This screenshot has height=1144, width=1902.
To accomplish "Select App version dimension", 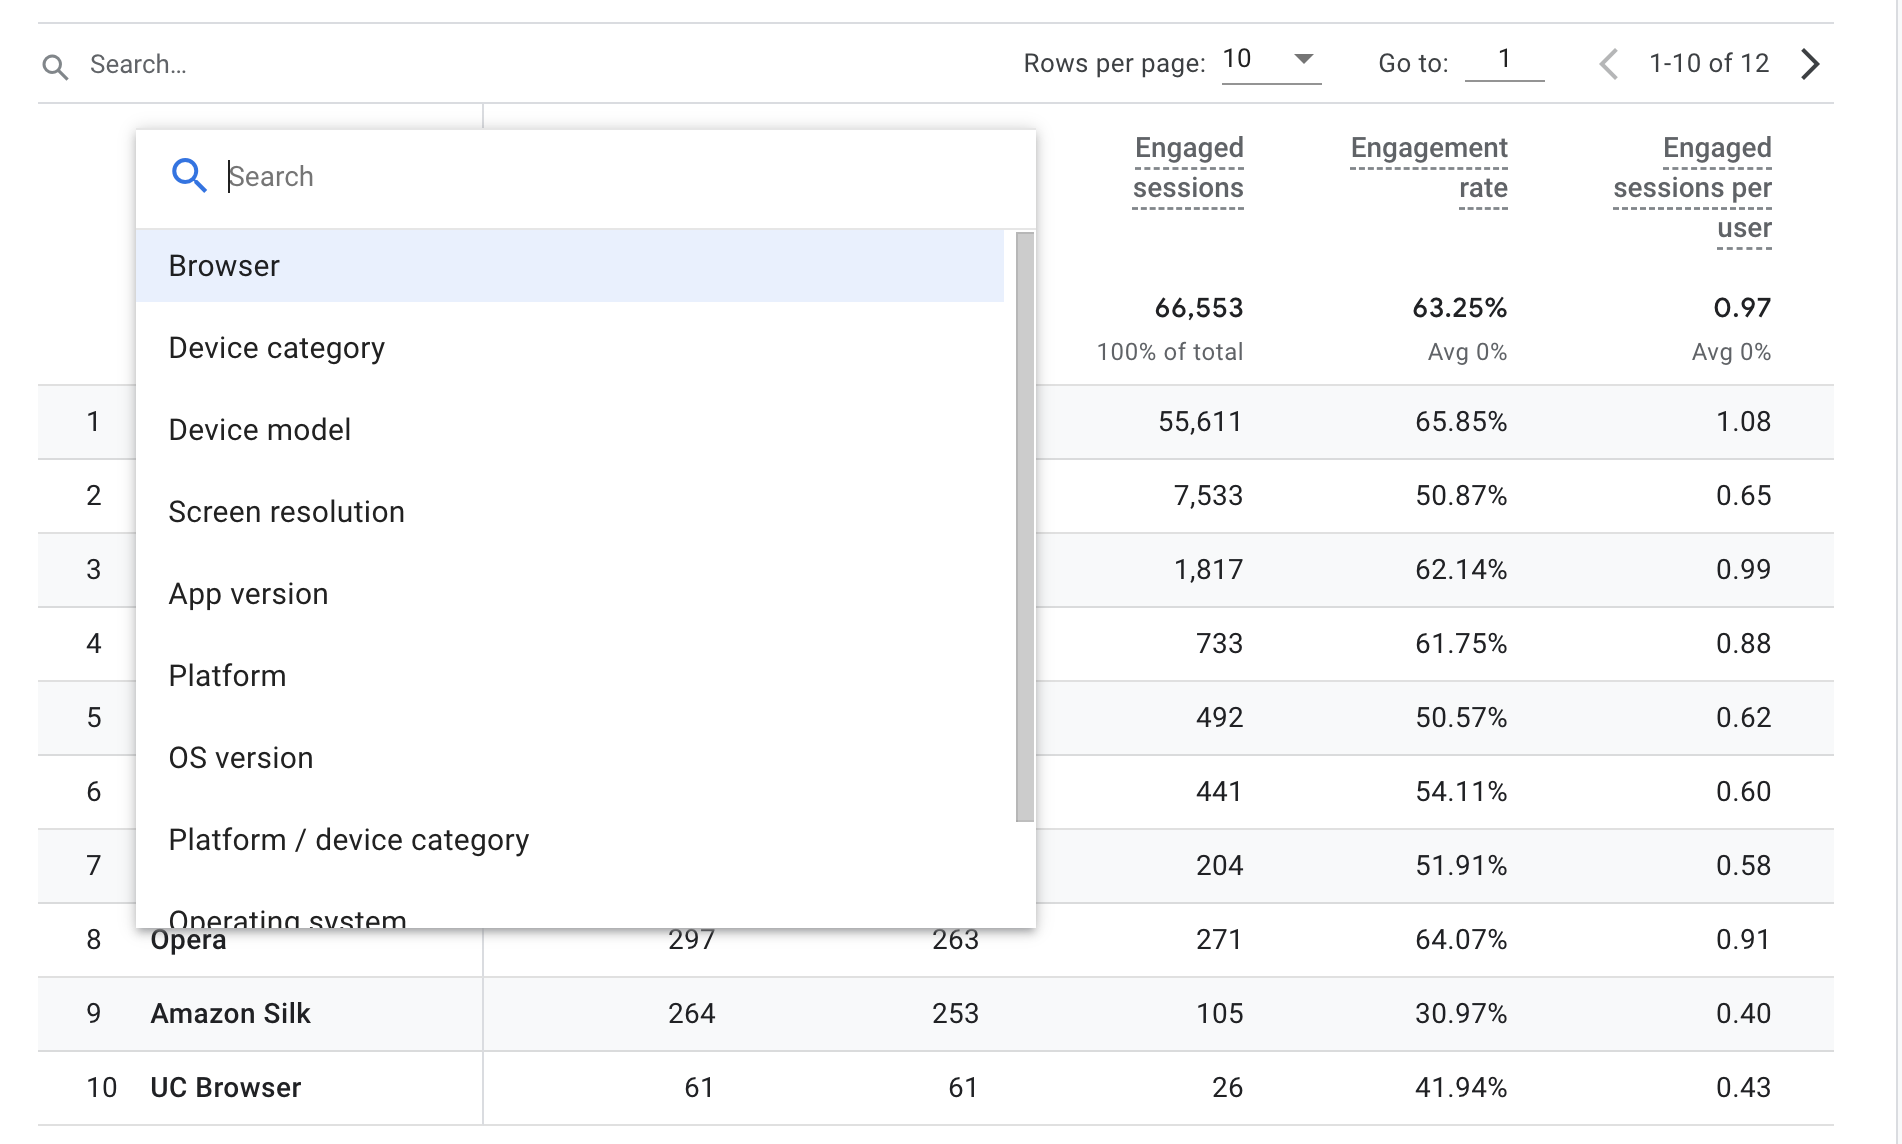I will 248,594.
